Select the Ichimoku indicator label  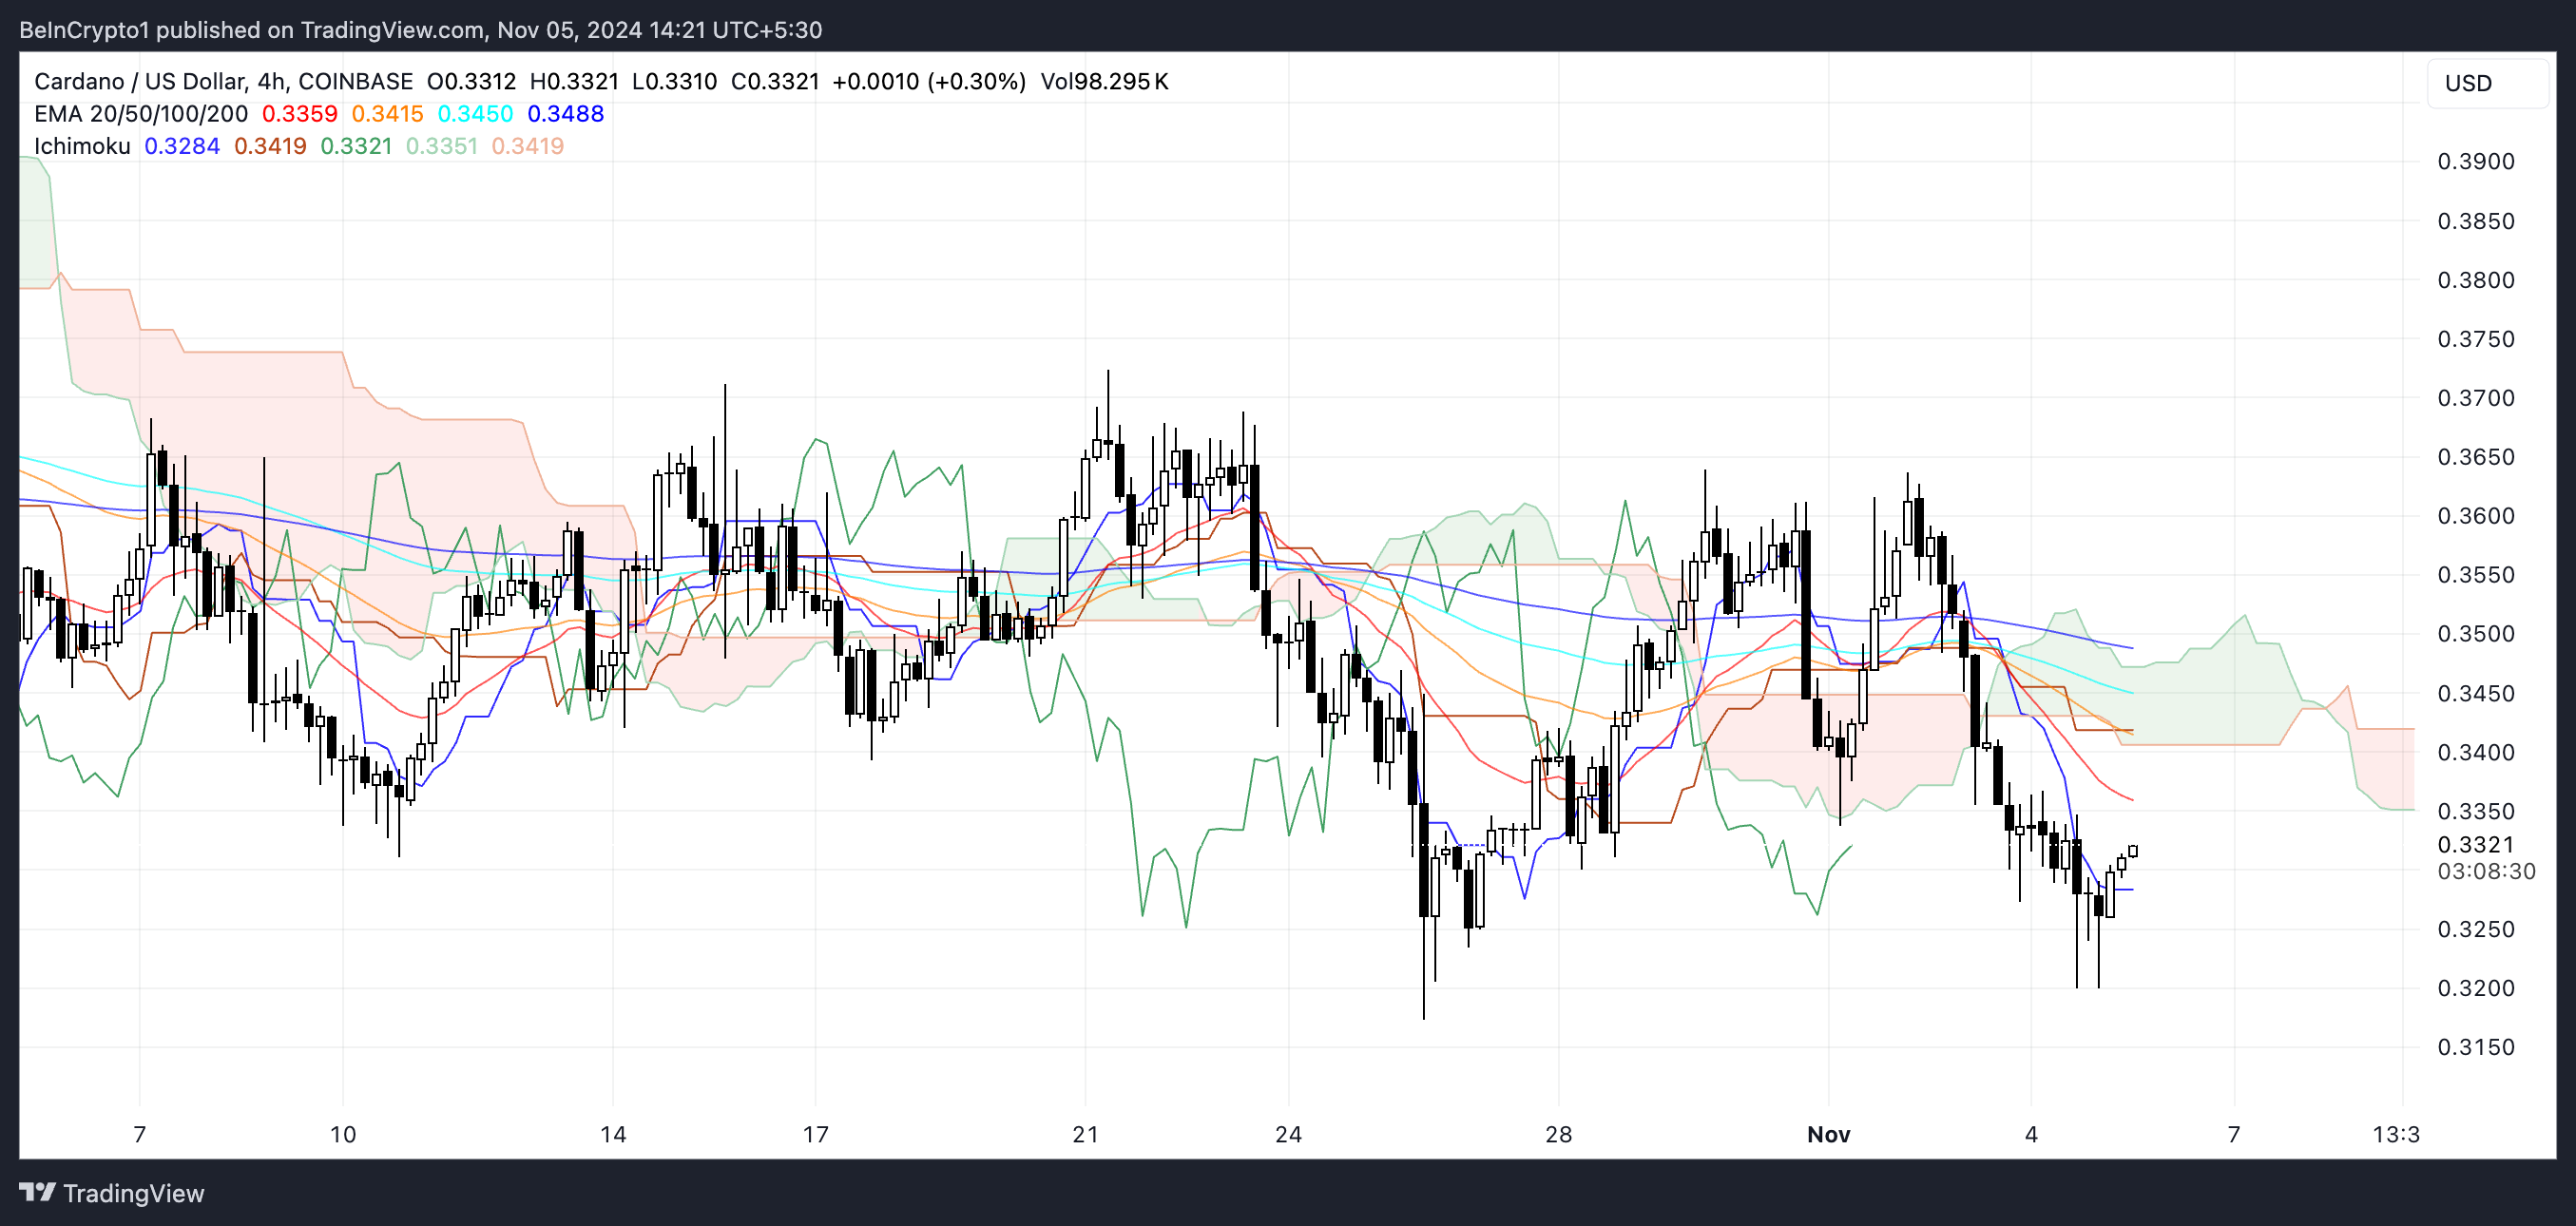click(x=82, y=146)
